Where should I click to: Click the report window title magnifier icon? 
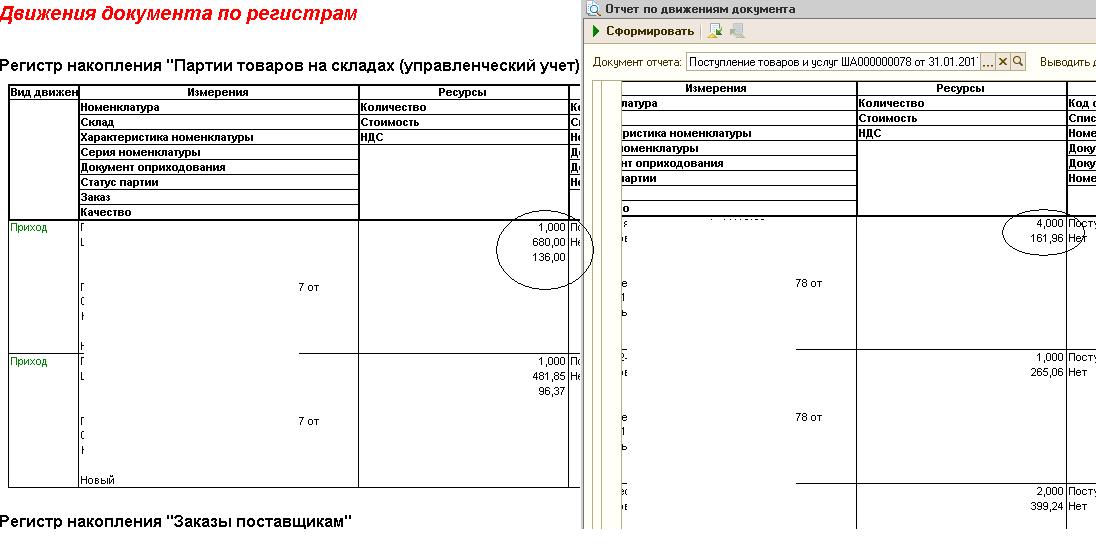point(593,9)
